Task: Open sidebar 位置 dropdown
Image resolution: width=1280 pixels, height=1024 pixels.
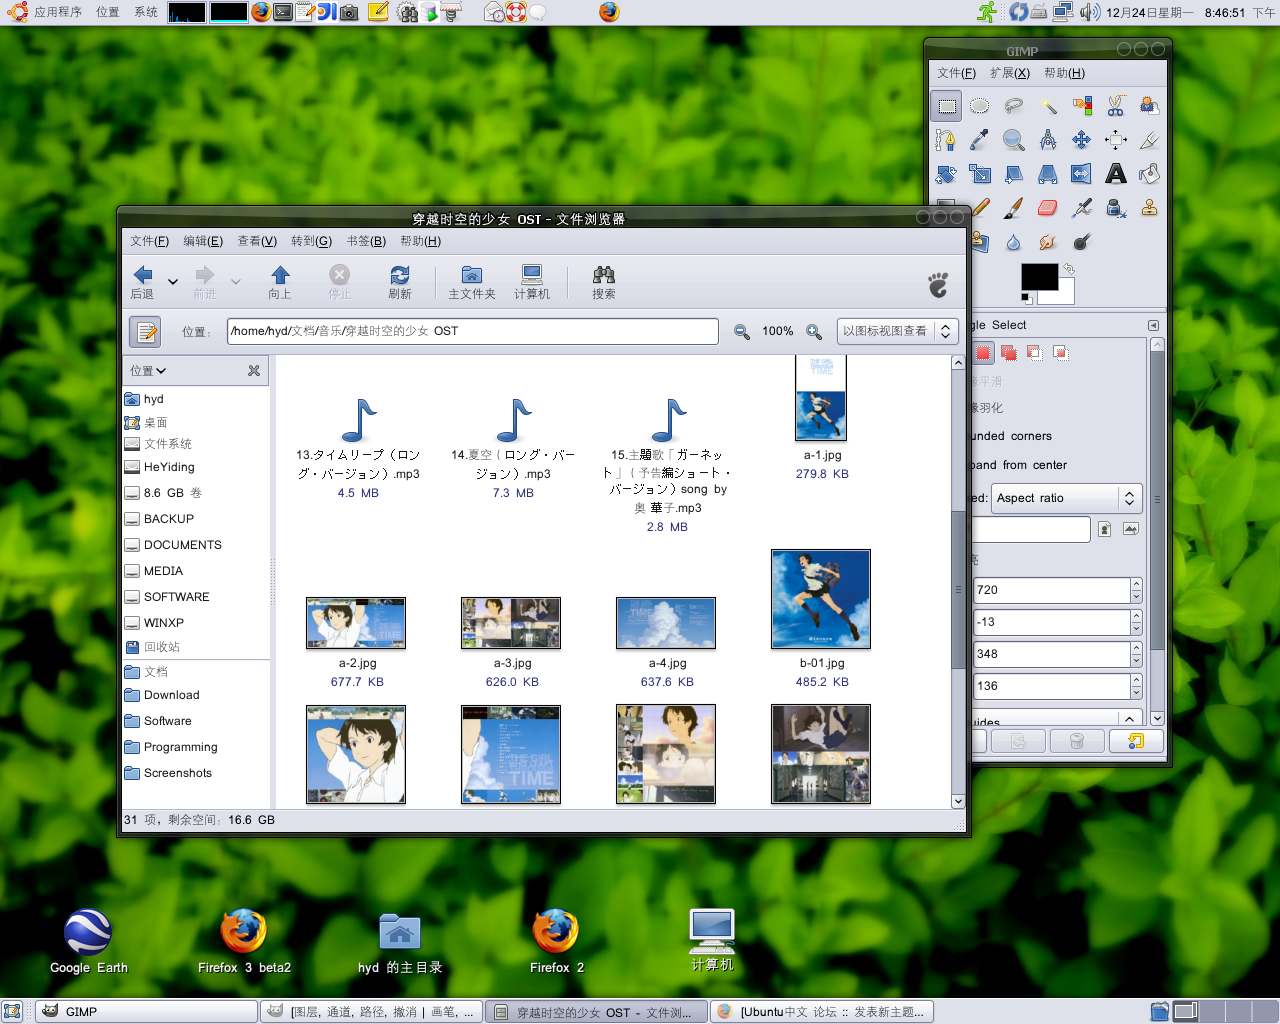Action: click(x=148, y=371)
